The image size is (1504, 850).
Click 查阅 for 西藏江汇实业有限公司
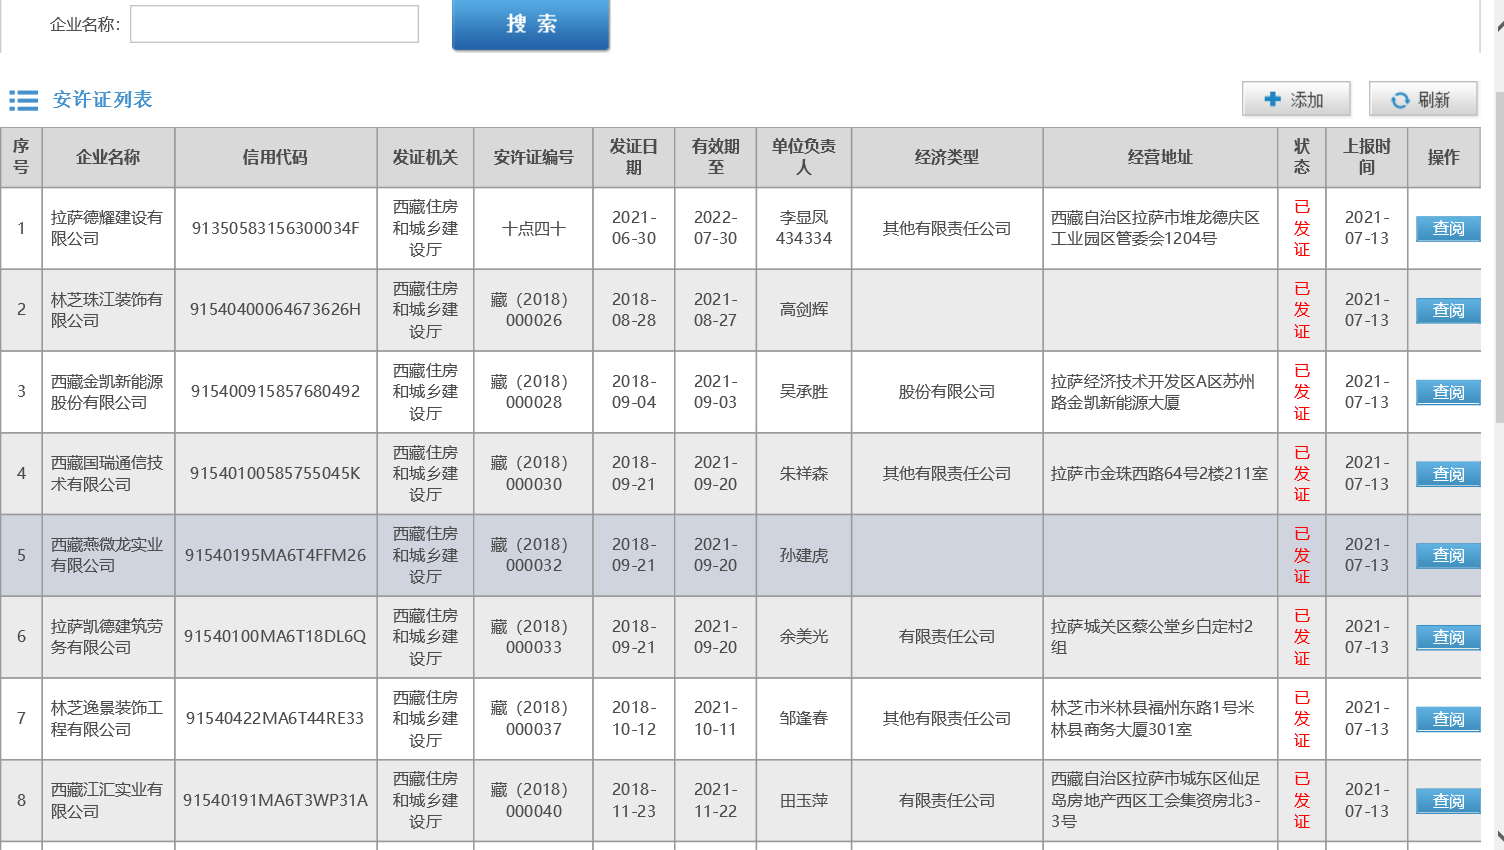[1447, 802]
